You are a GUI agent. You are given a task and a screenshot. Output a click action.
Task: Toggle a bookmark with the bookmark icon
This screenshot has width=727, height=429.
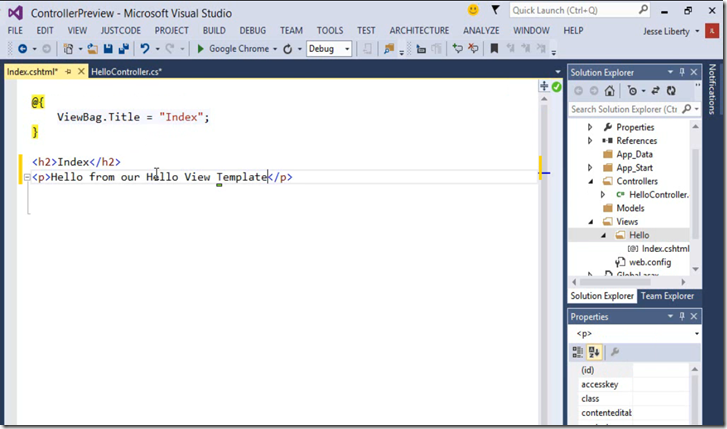494,48
